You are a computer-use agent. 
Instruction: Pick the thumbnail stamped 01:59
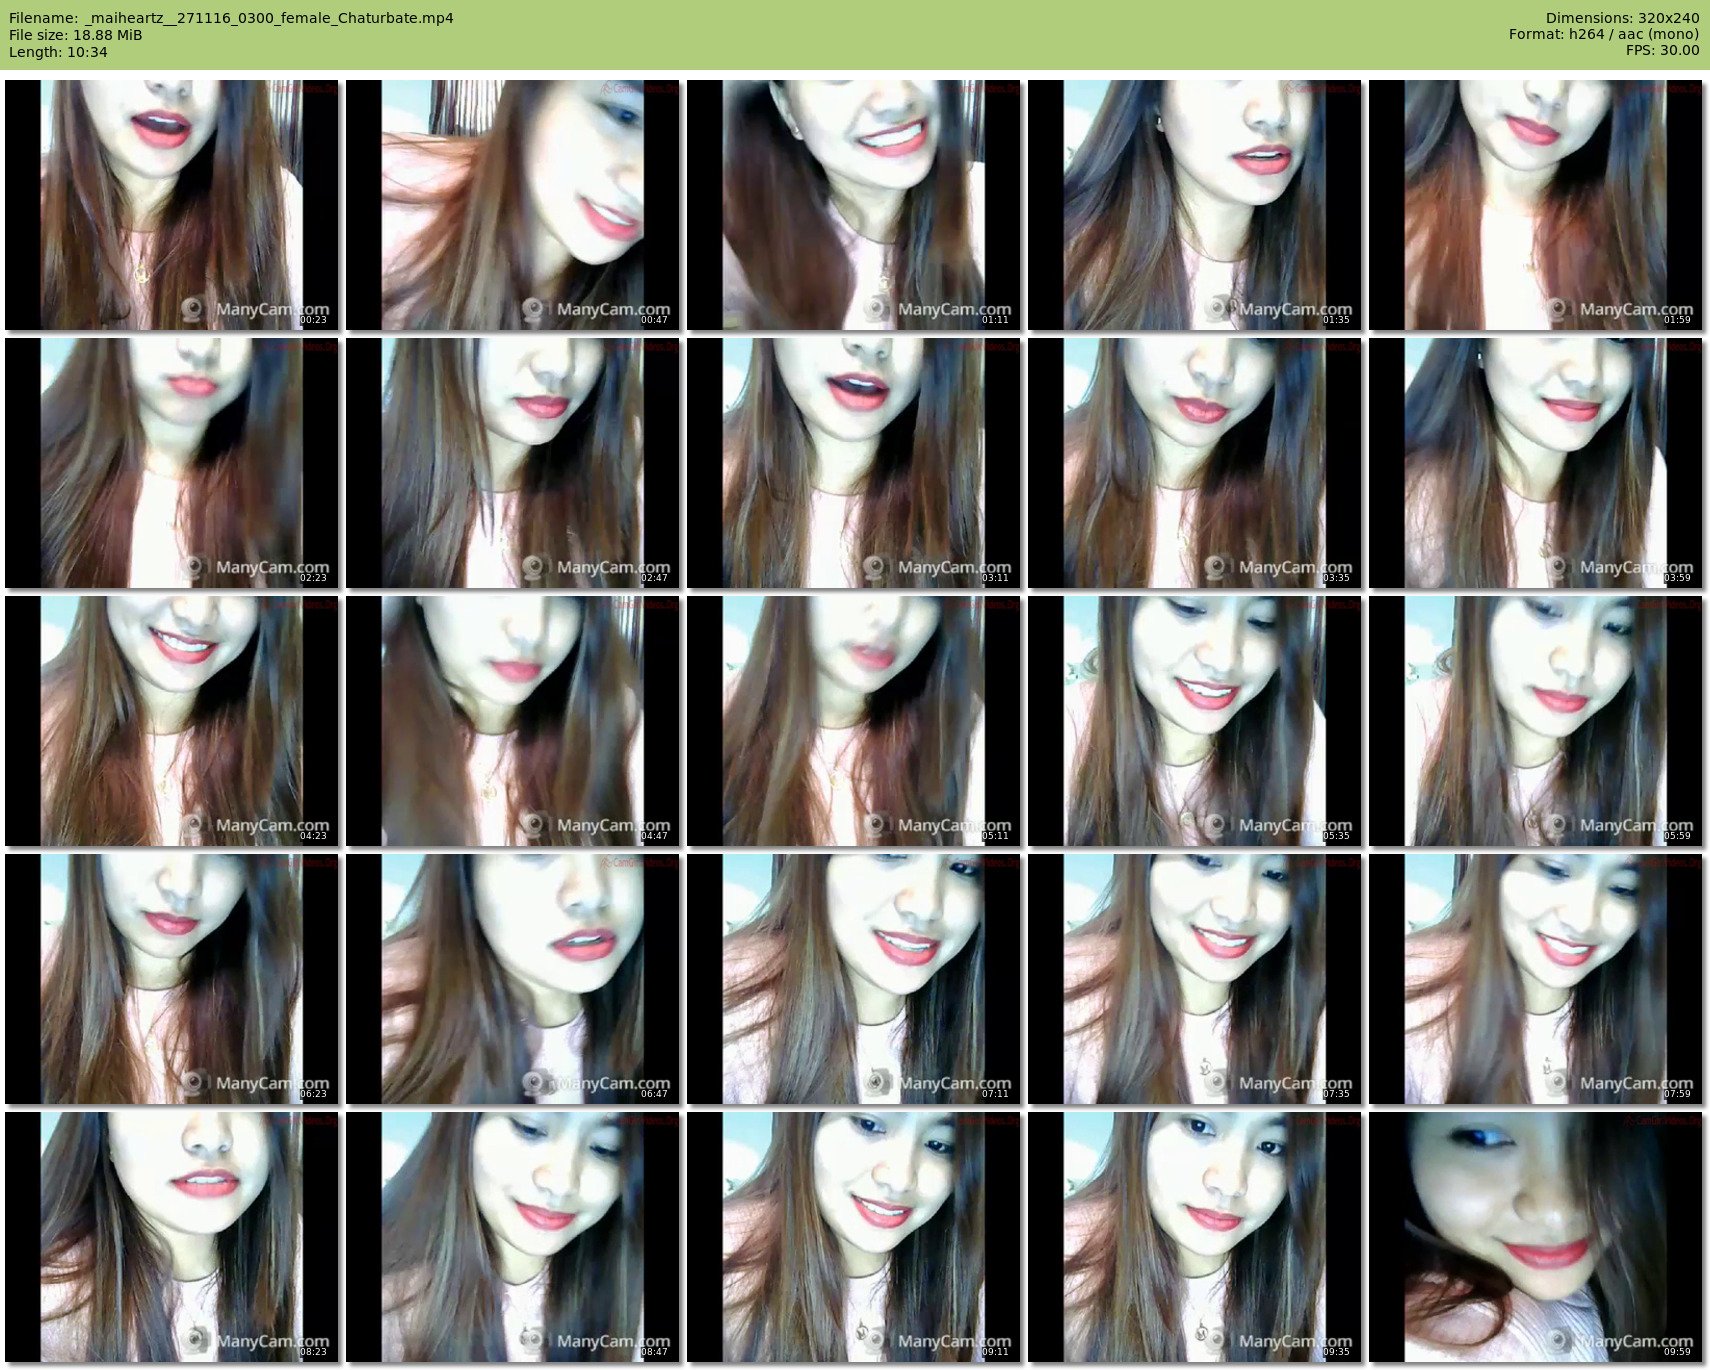1536,205
